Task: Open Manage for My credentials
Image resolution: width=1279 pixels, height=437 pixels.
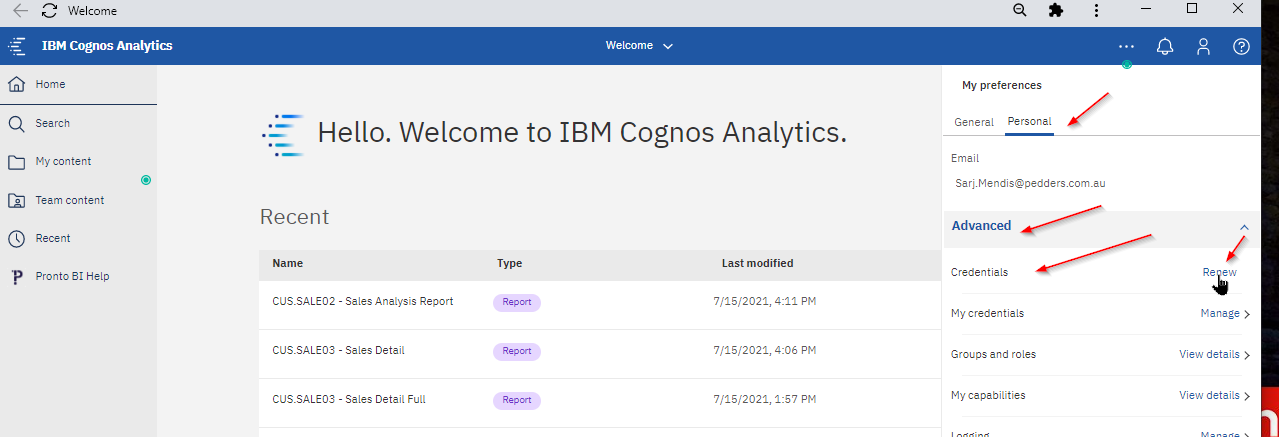Action: coord(1226,313)
